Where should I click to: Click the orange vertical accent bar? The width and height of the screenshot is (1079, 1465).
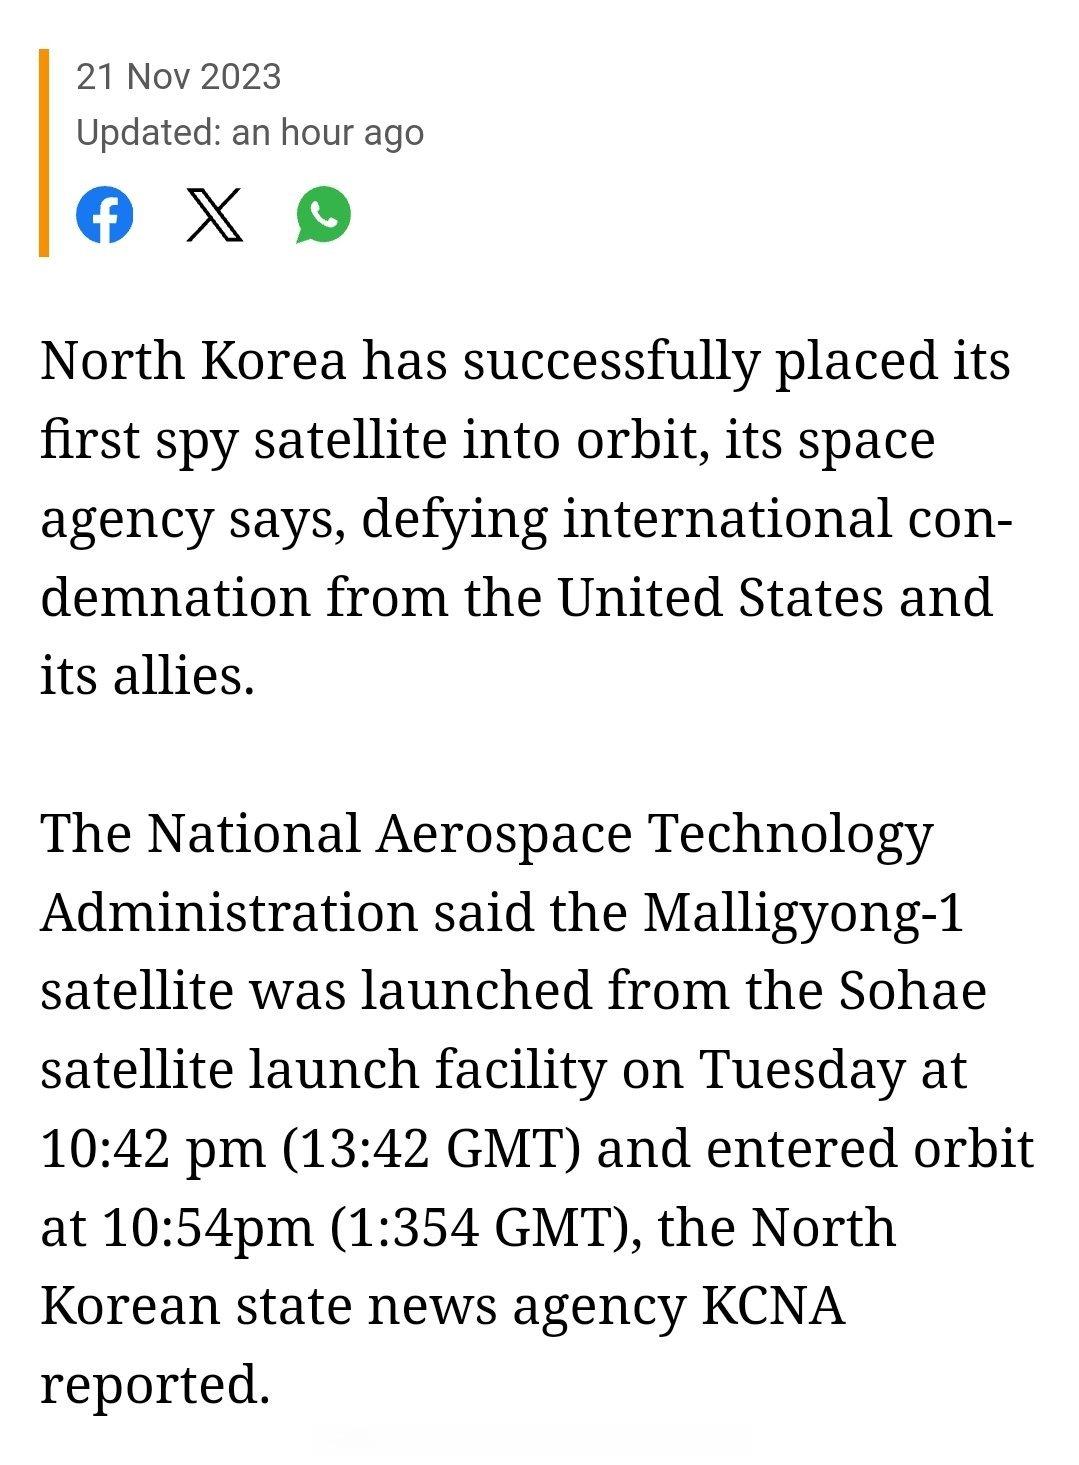(44, 152)
